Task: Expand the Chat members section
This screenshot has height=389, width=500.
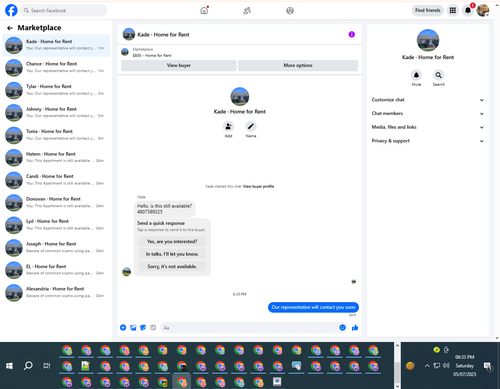Action: click(x=428, y=113)
